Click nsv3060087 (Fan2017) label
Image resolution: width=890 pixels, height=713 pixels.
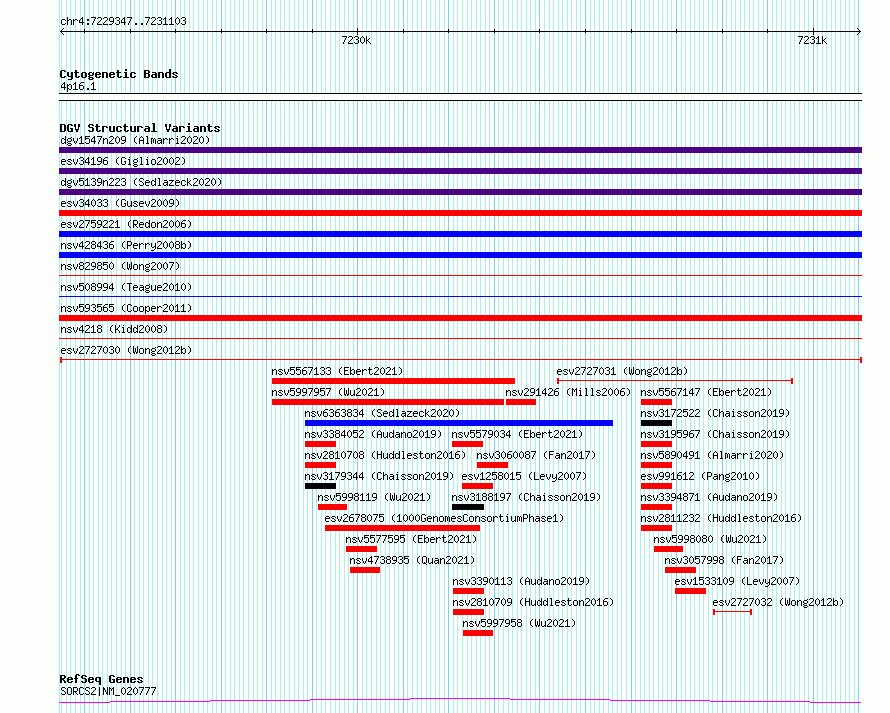click(x=536, y=455)
